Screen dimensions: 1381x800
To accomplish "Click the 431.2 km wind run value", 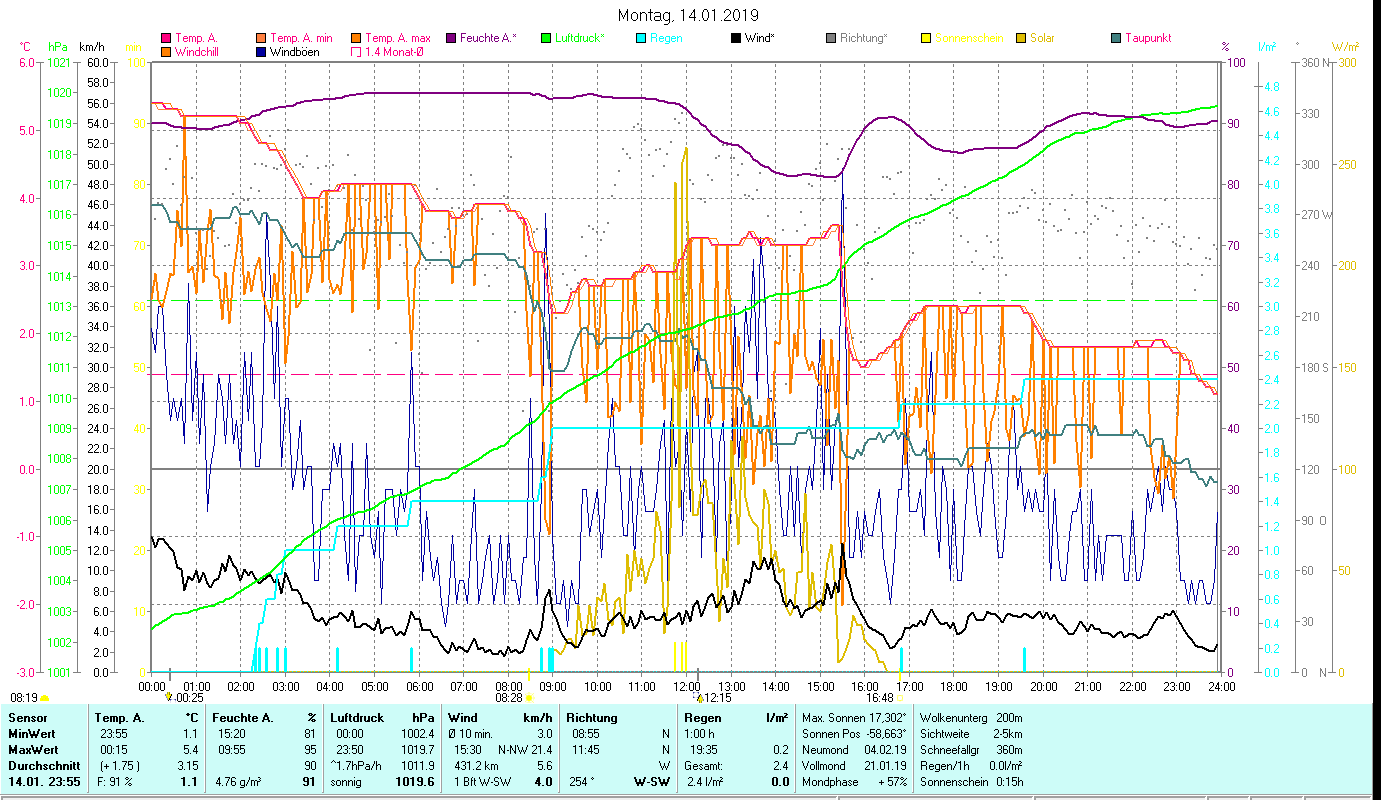I will tap(477, 766).
